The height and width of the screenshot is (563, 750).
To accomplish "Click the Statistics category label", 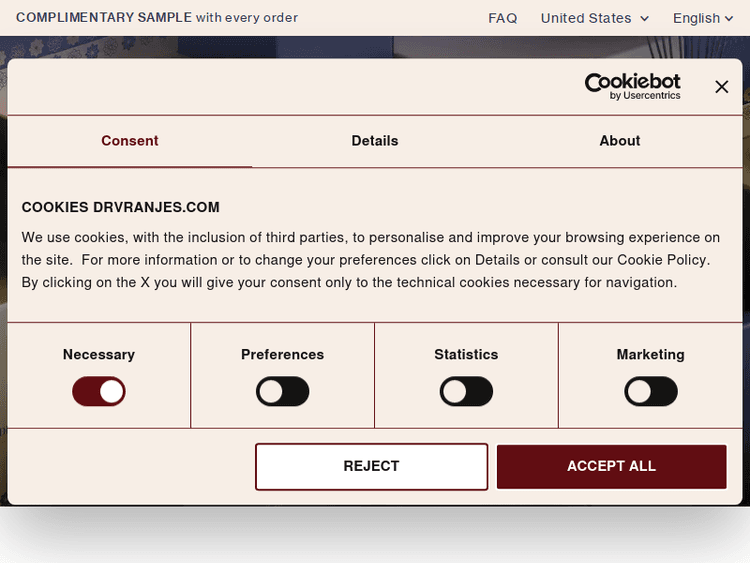I will click(x=466, y=355).
